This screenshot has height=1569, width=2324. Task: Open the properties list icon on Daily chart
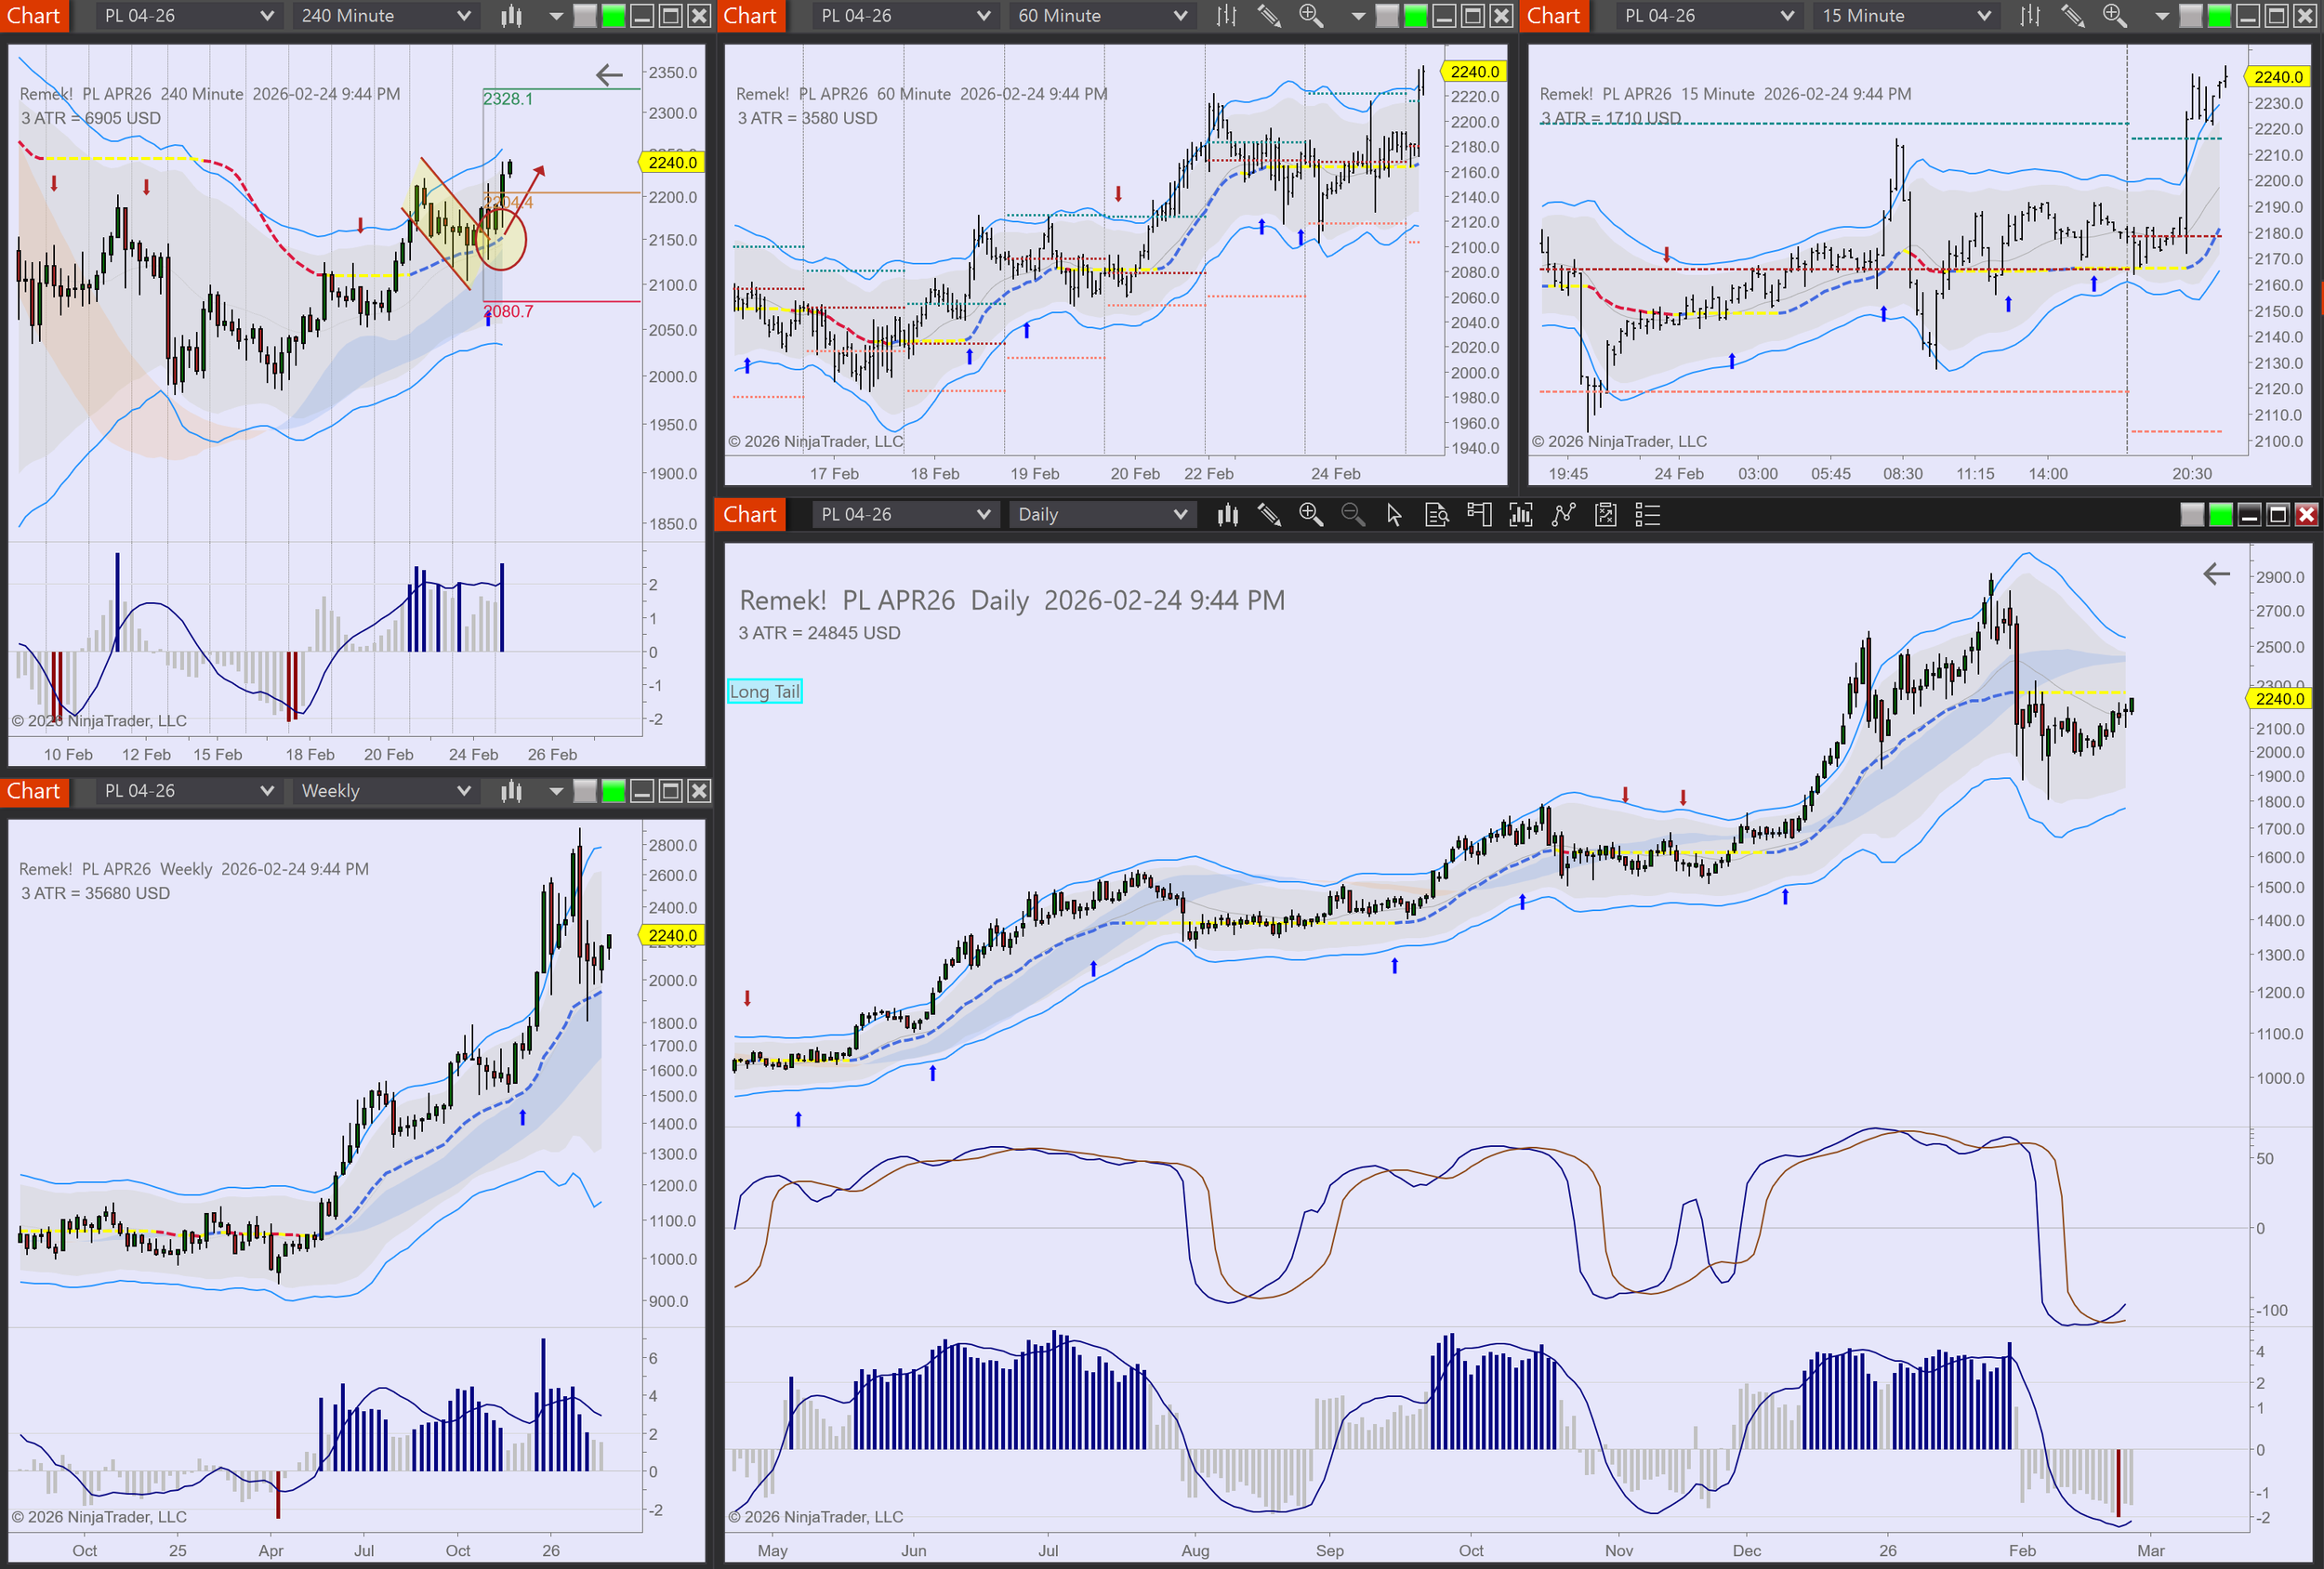[1647, 515]
